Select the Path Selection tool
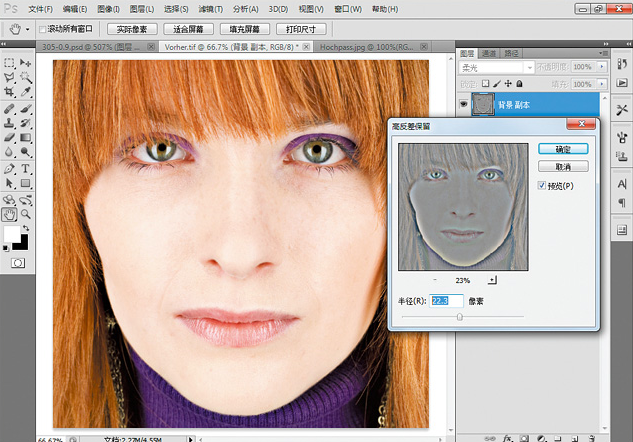 tap(9, 184)
